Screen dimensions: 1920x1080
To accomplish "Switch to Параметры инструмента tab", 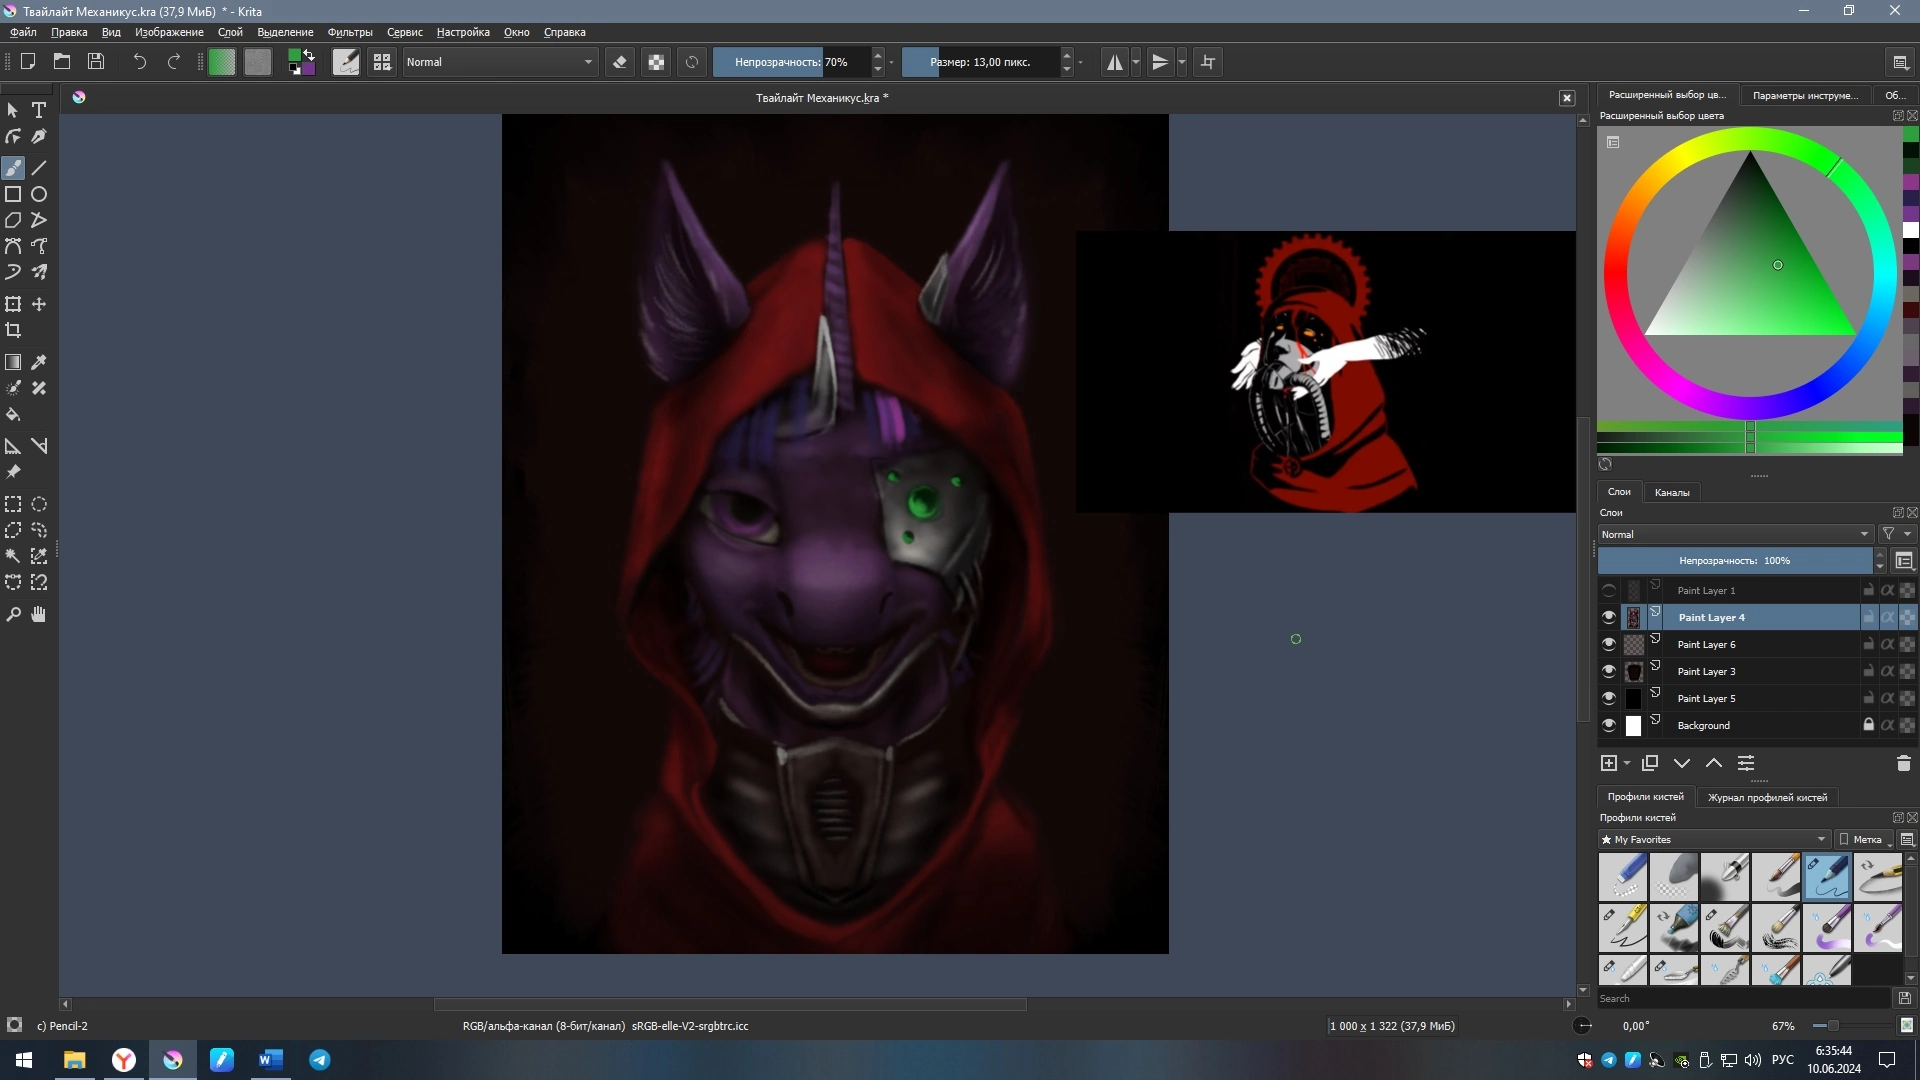I will (x=1805, y=95).
